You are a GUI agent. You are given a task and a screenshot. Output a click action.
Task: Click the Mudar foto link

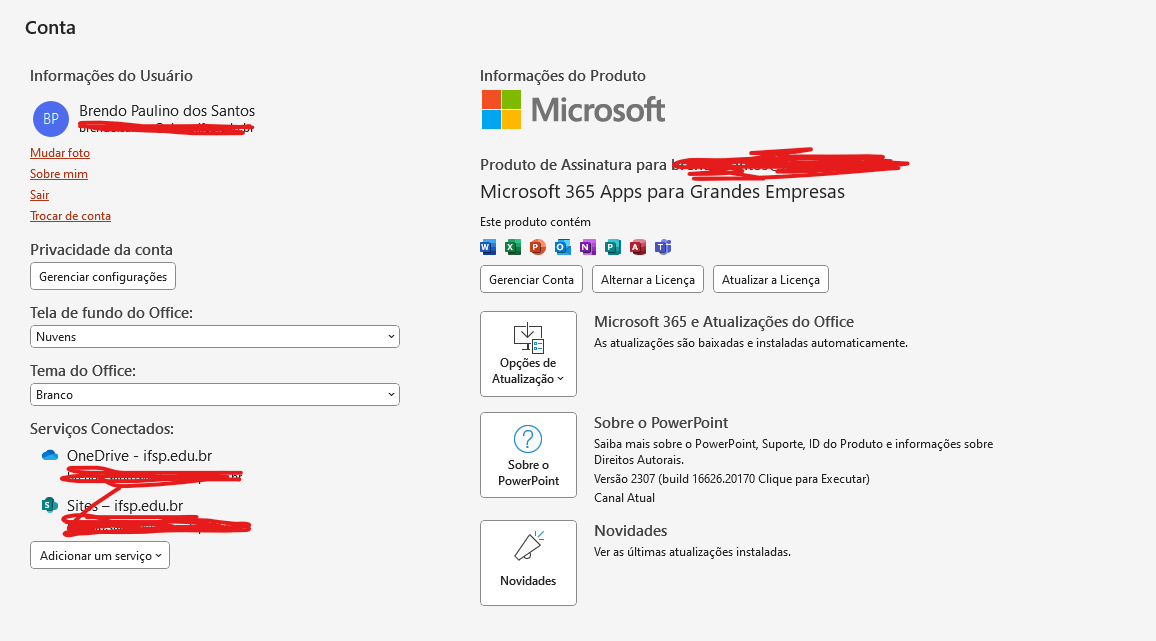(60, 153)
